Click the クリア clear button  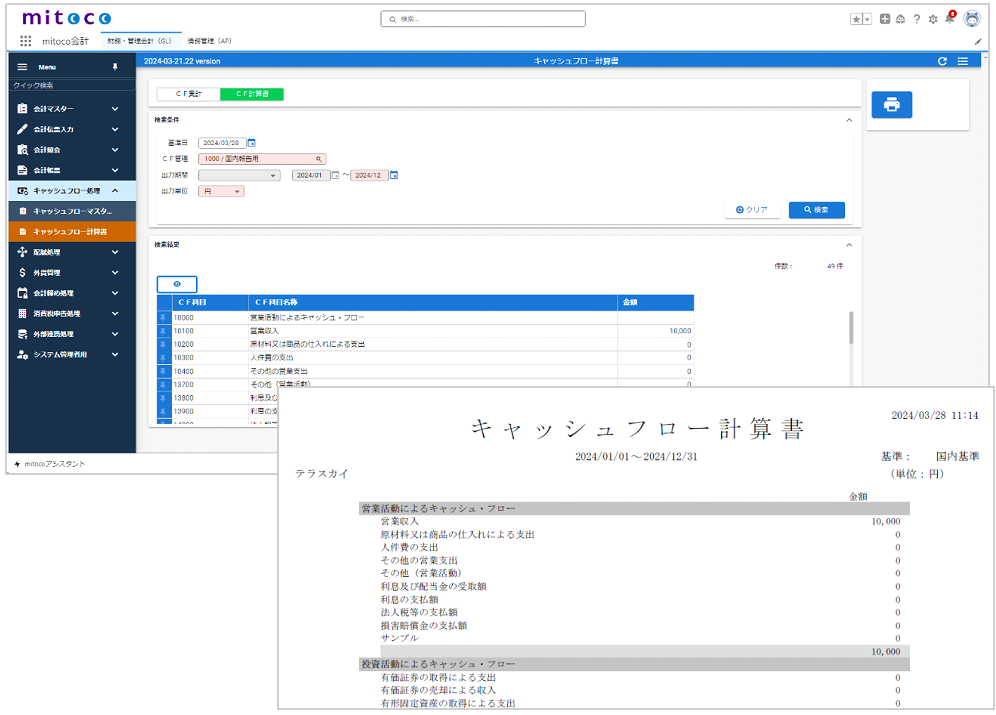(x=752, y=210)
